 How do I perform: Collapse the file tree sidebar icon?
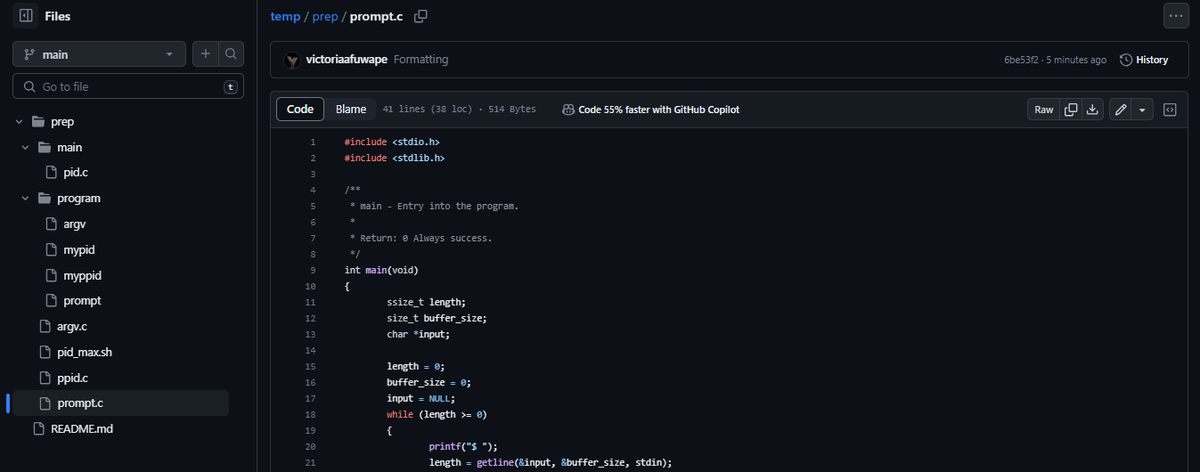point(26,16)
